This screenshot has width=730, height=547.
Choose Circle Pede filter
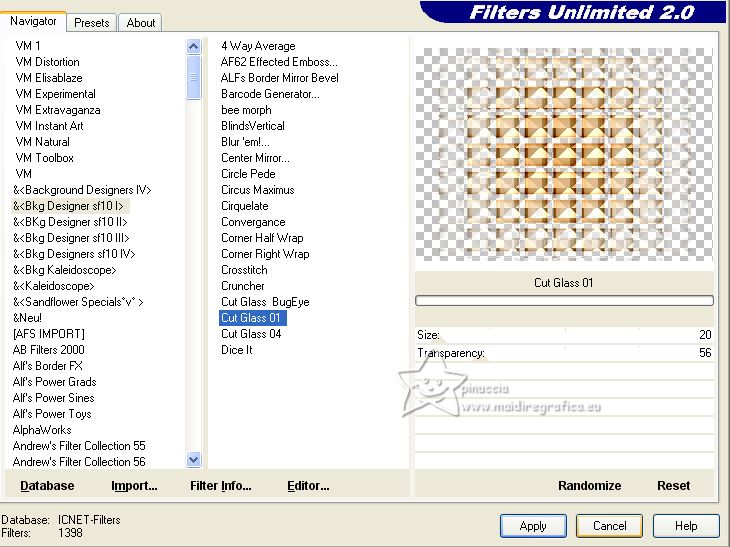coord(248,174)
